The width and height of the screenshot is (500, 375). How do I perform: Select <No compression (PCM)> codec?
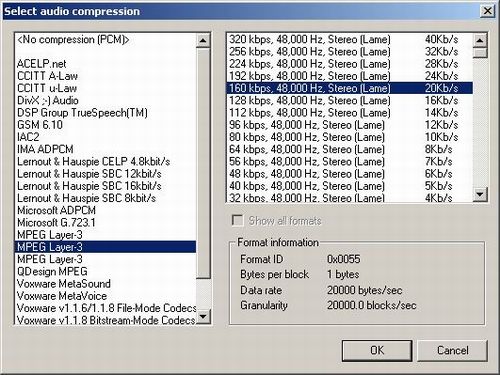[x=105, y=39]
